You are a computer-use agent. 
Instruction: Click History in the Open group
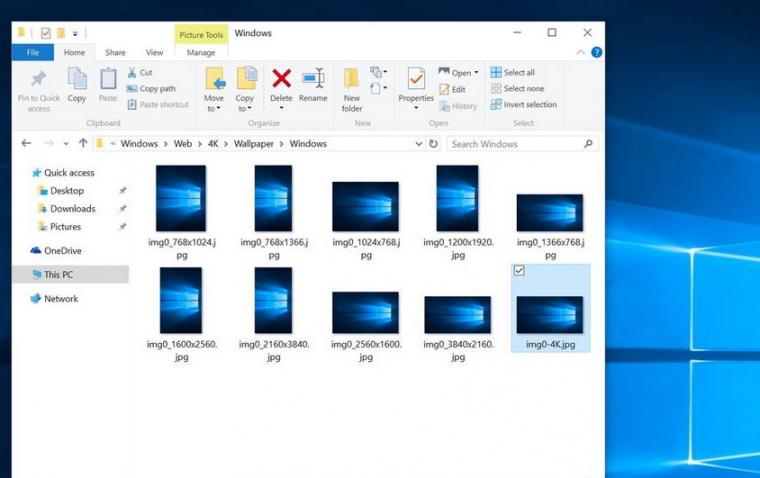tap(458, 106)
